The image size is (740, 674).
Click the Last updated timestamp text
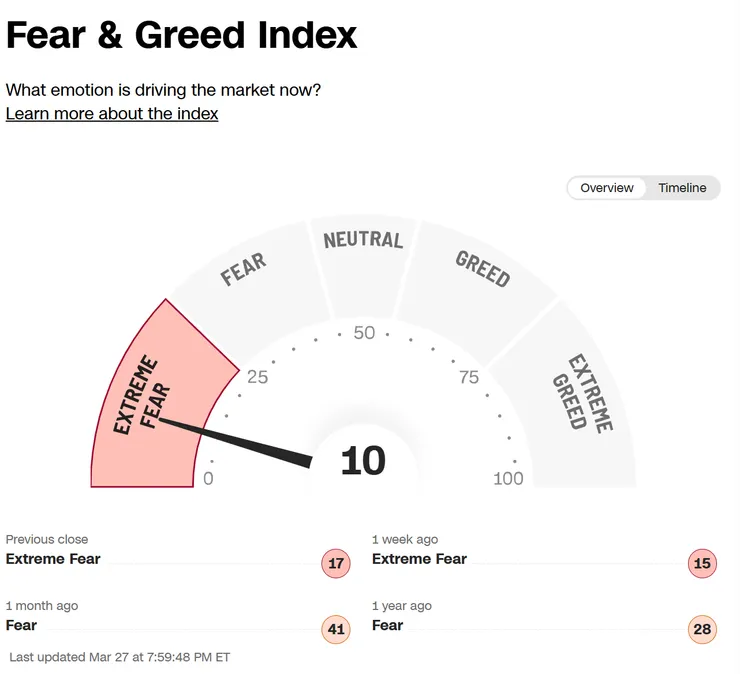(x=120, y=657)
